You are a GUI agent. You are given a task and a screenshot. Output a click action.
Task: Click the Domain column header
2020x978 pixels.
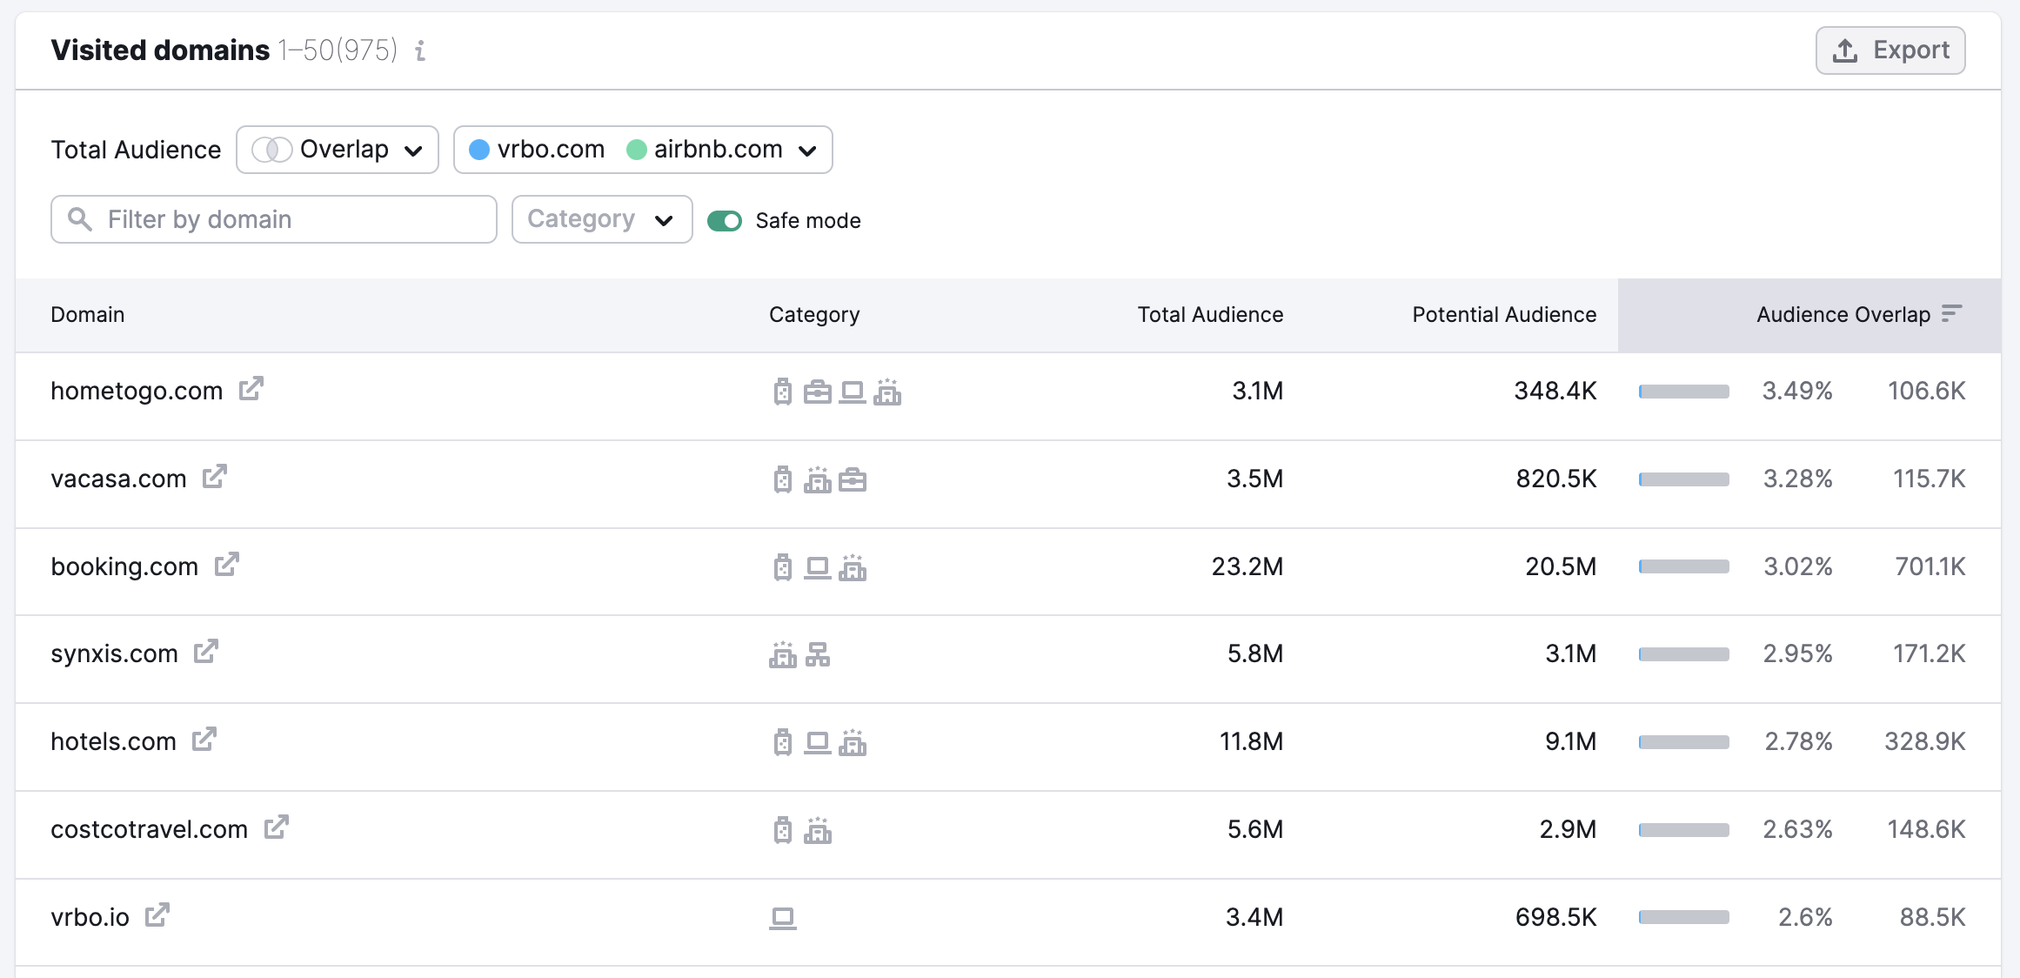point(88,315)
